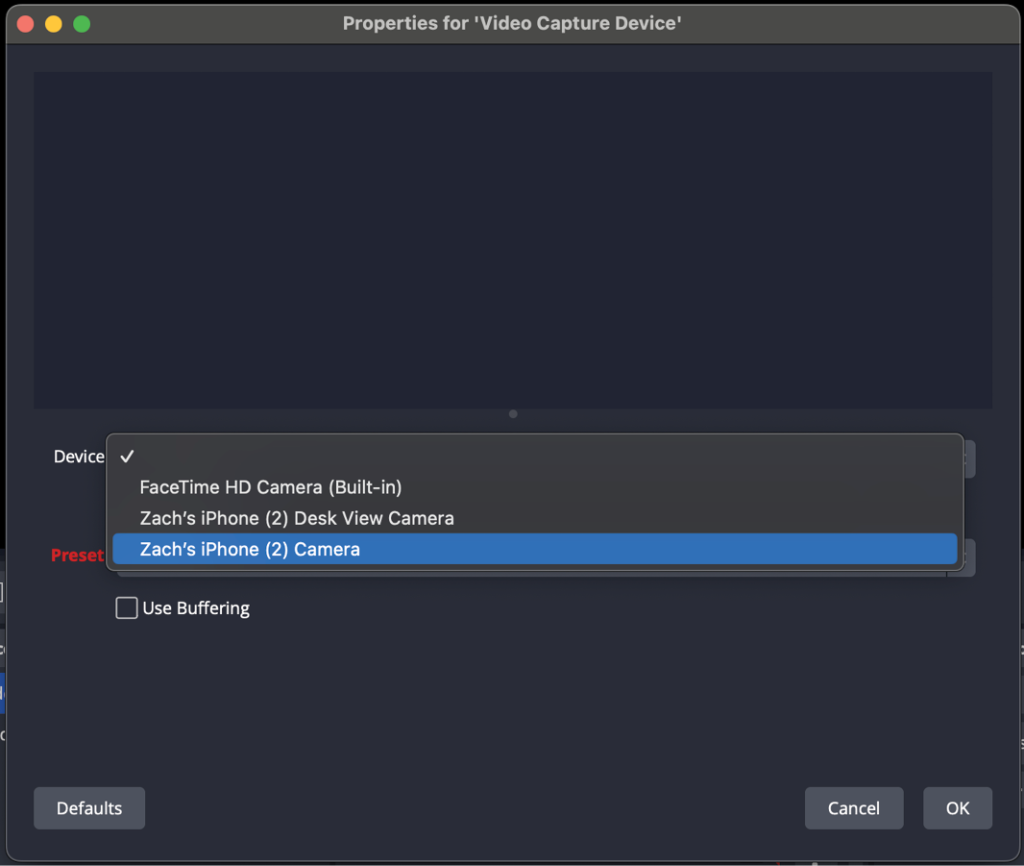
Task: Click the properties window title bar text
Action: (512, 23)
